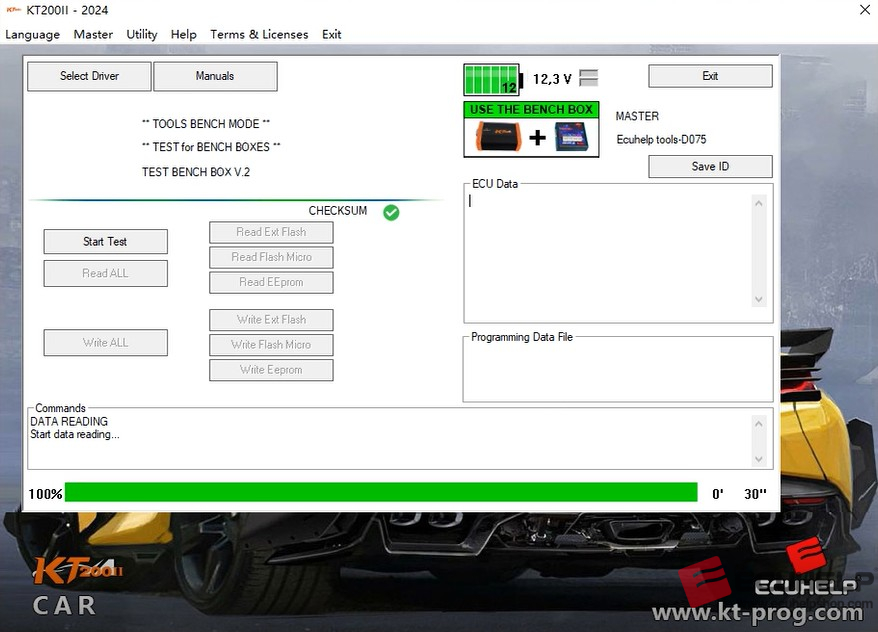Screen dimensions: 878x632
Task: Click the TEST for BENCH BOXES text
Action: coord(211,147)
